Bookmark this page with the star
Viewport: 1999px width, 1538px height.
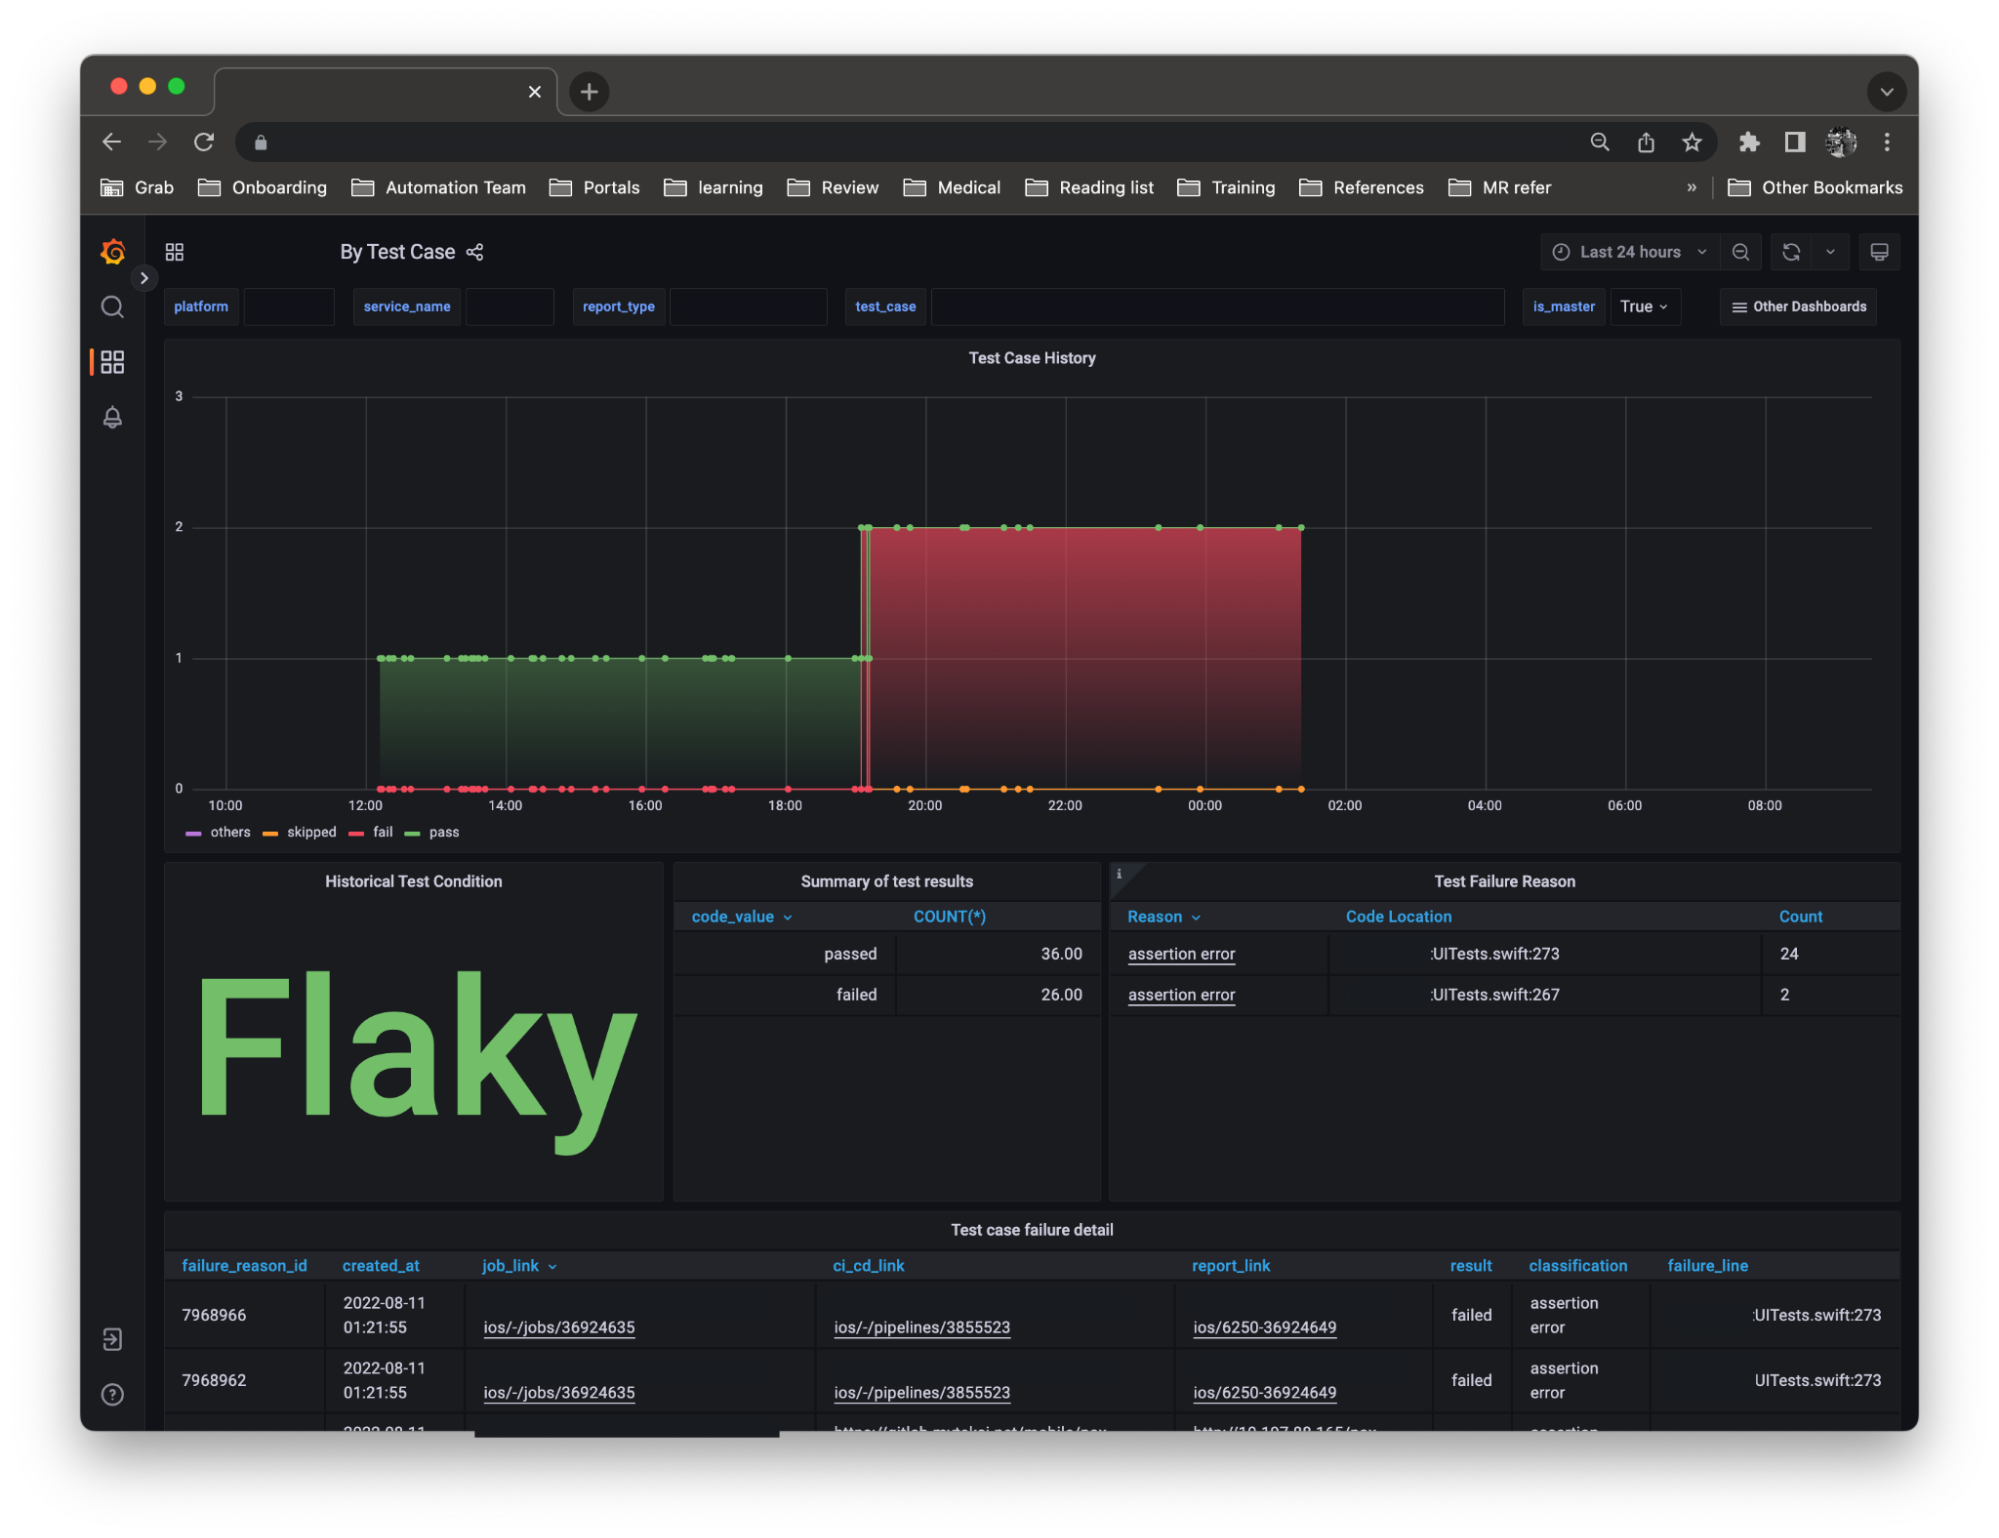pyautogui.click(x=1692, y=142)
